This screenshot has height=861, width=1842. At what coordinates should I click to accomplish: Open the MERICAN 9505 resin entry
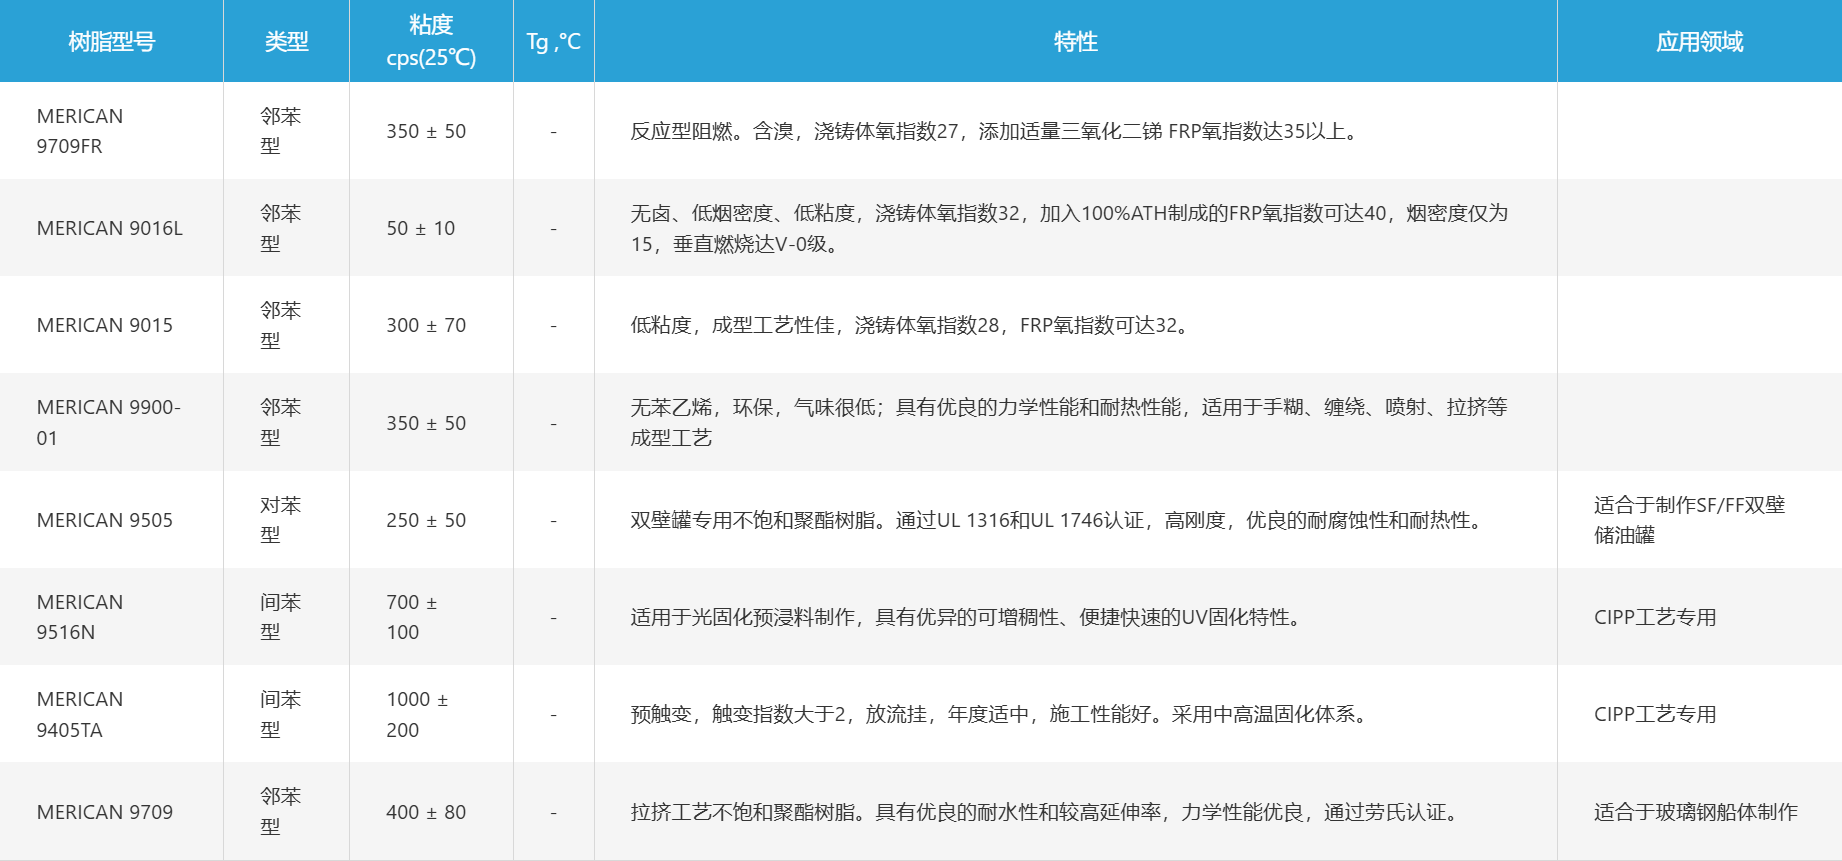pyautogui.click(x=105, y=520)
